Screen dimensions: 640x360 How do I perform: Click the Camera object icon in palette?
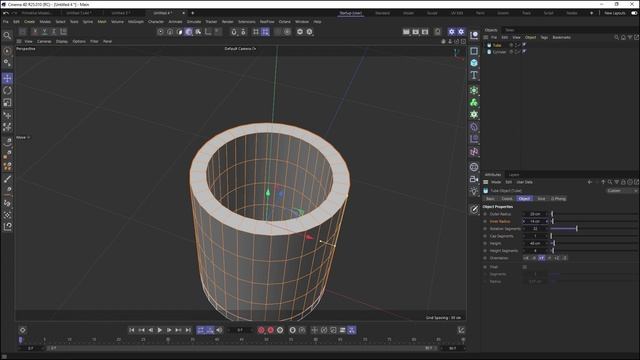pyautogui.click(x=474, y=179)
